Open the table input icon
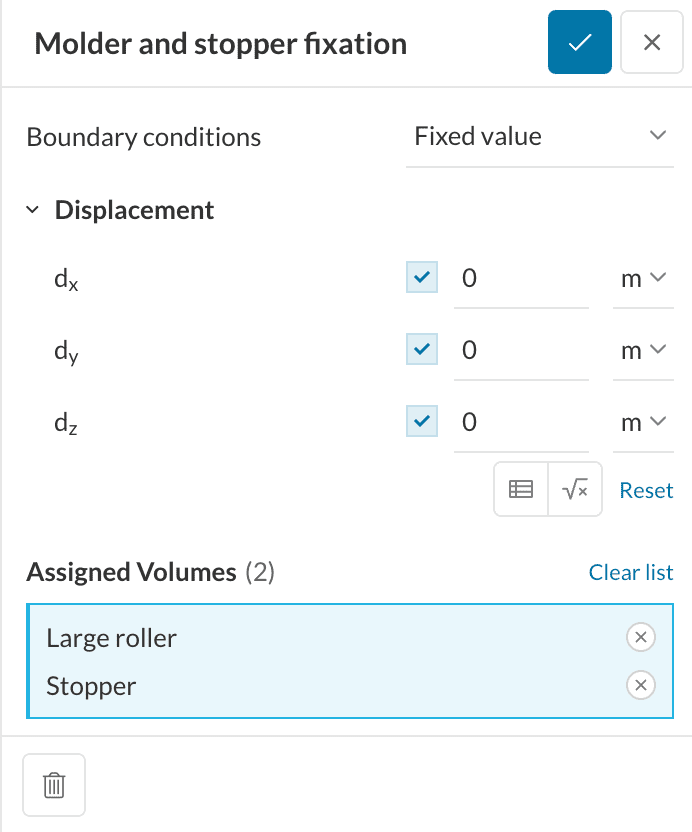The height and width of the screenshot is (832, 692). pos(521,489)
